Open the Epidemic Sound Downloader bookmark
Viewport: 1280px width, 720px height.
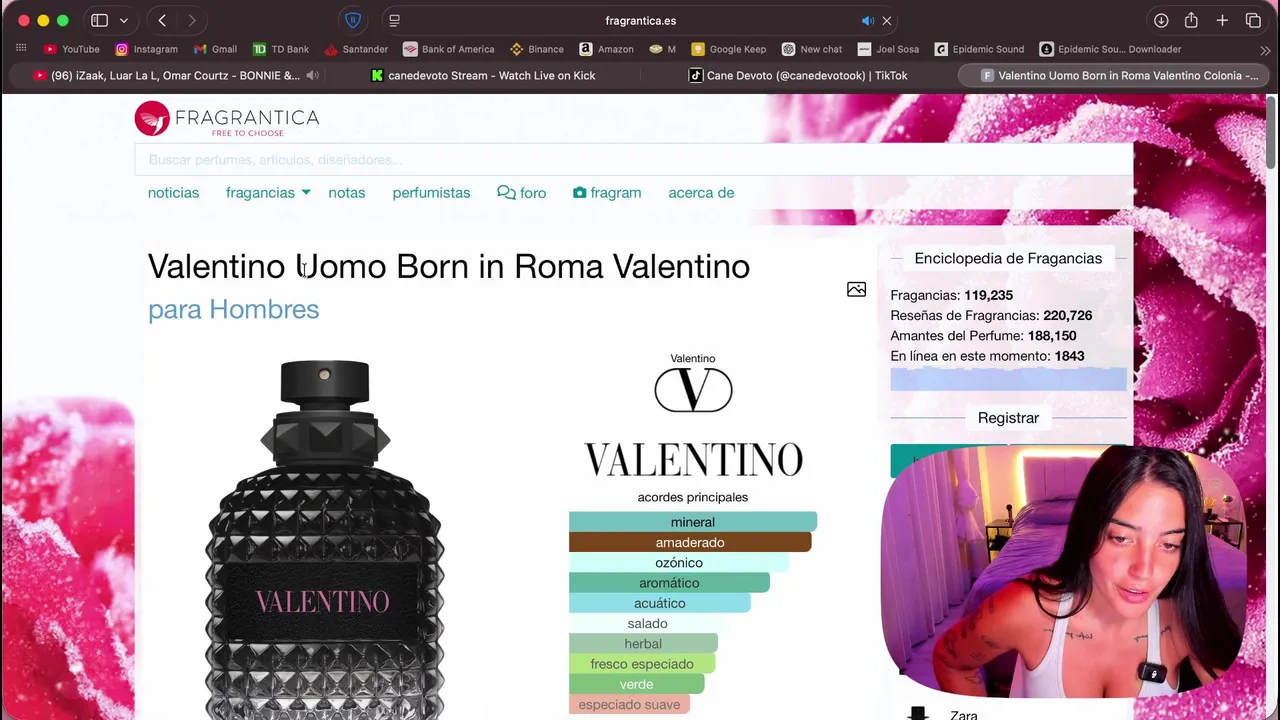(1110, 49)
